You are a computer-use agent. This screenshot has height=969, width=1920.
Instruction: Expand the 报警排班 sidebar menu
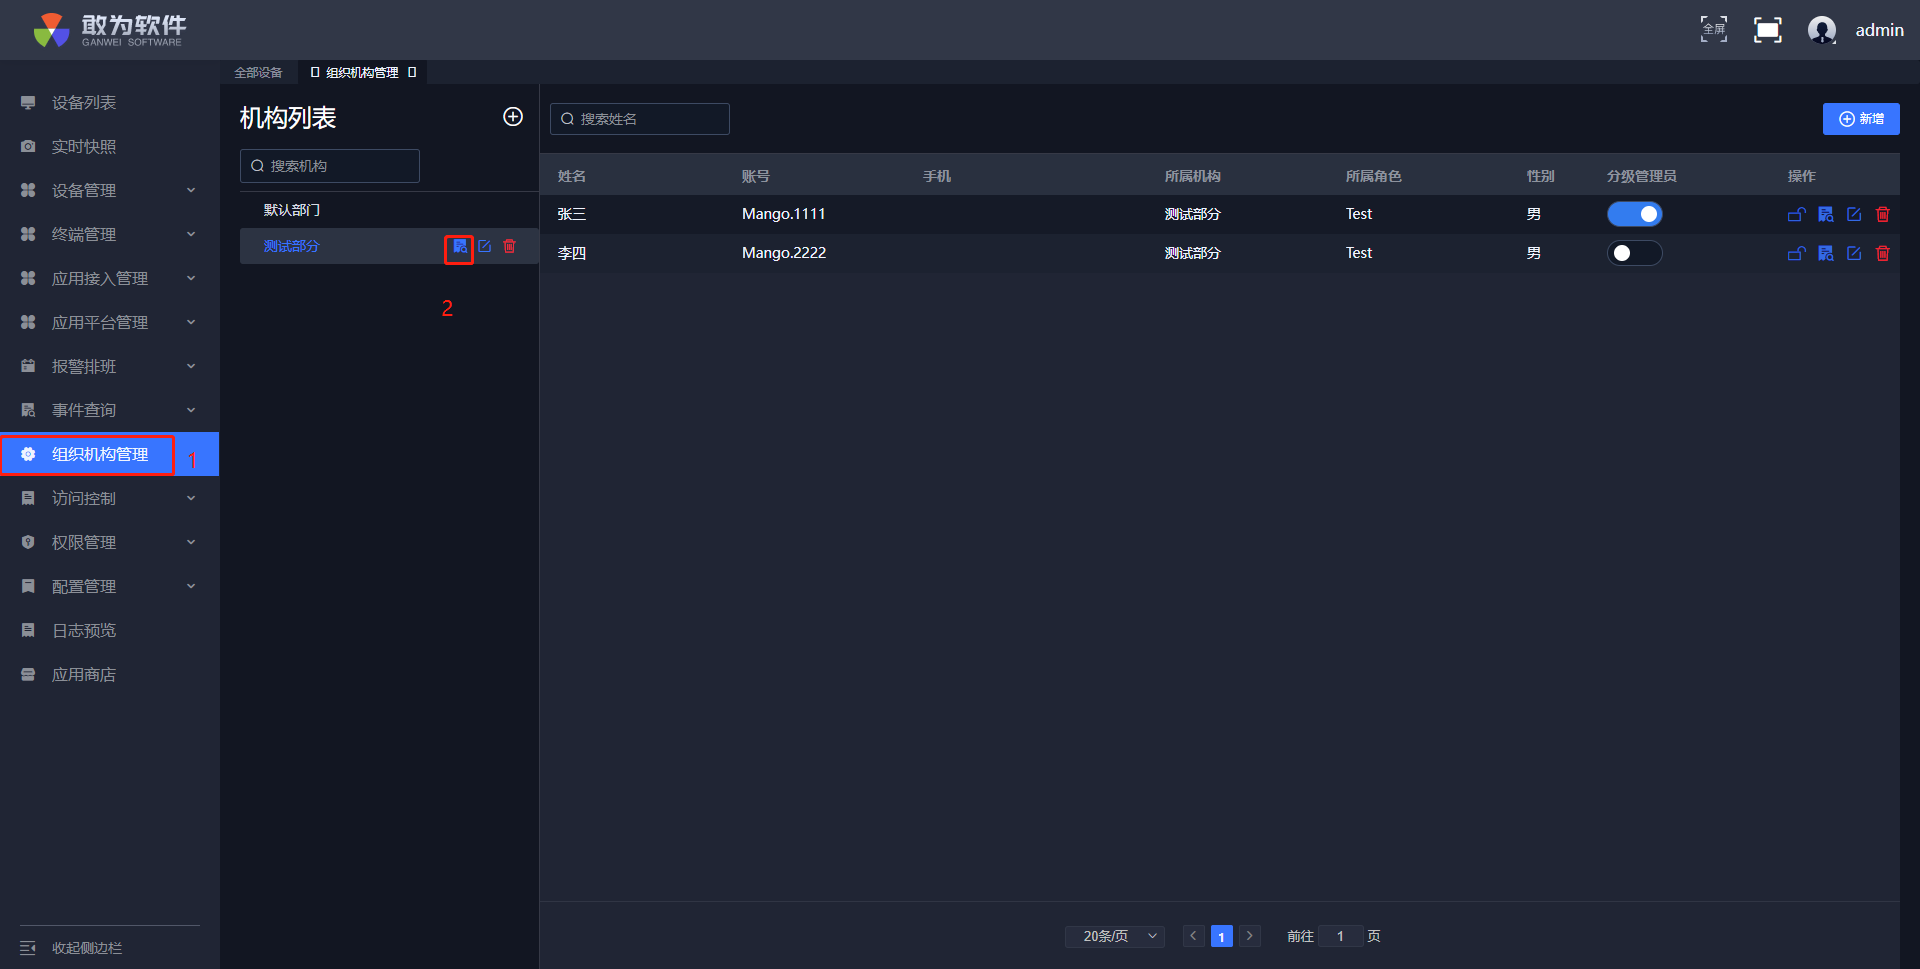coord(110,366)
